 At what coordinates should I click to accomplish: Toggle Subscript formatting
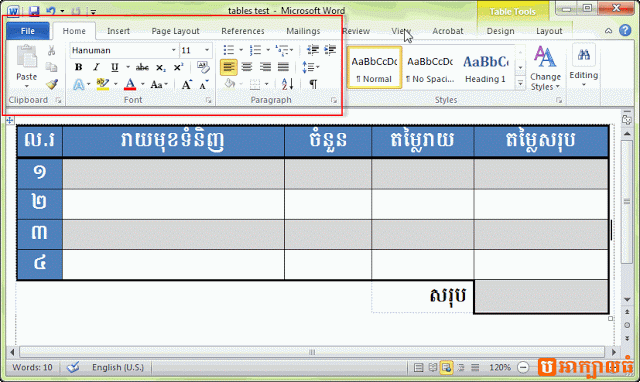coord(161,68)
